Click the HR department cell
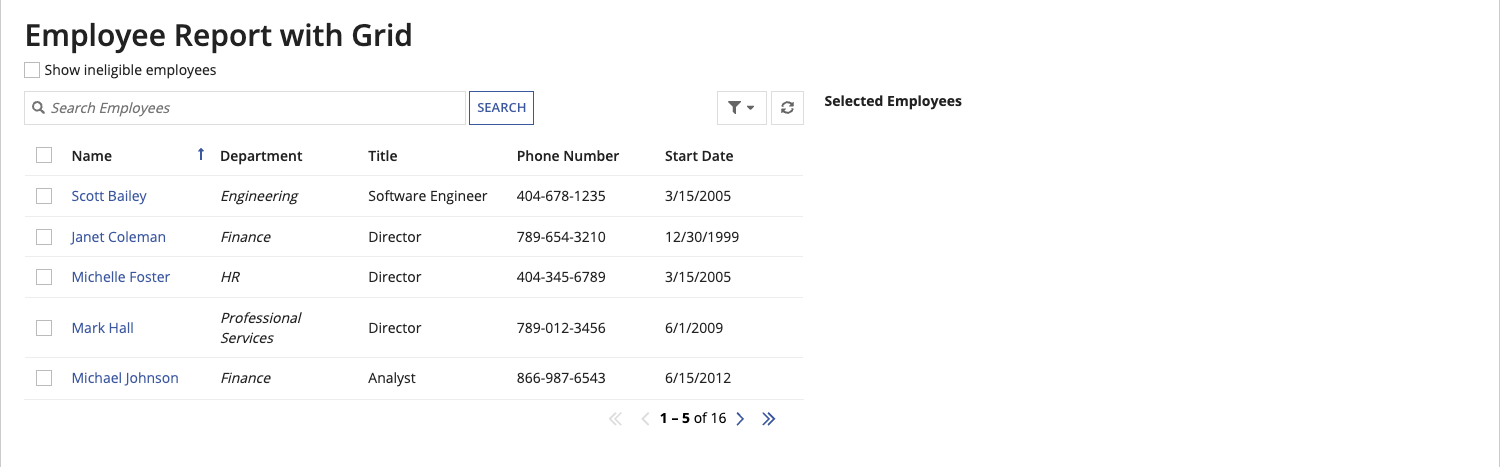The image size is (1500, 467). [x=230, y=277]
